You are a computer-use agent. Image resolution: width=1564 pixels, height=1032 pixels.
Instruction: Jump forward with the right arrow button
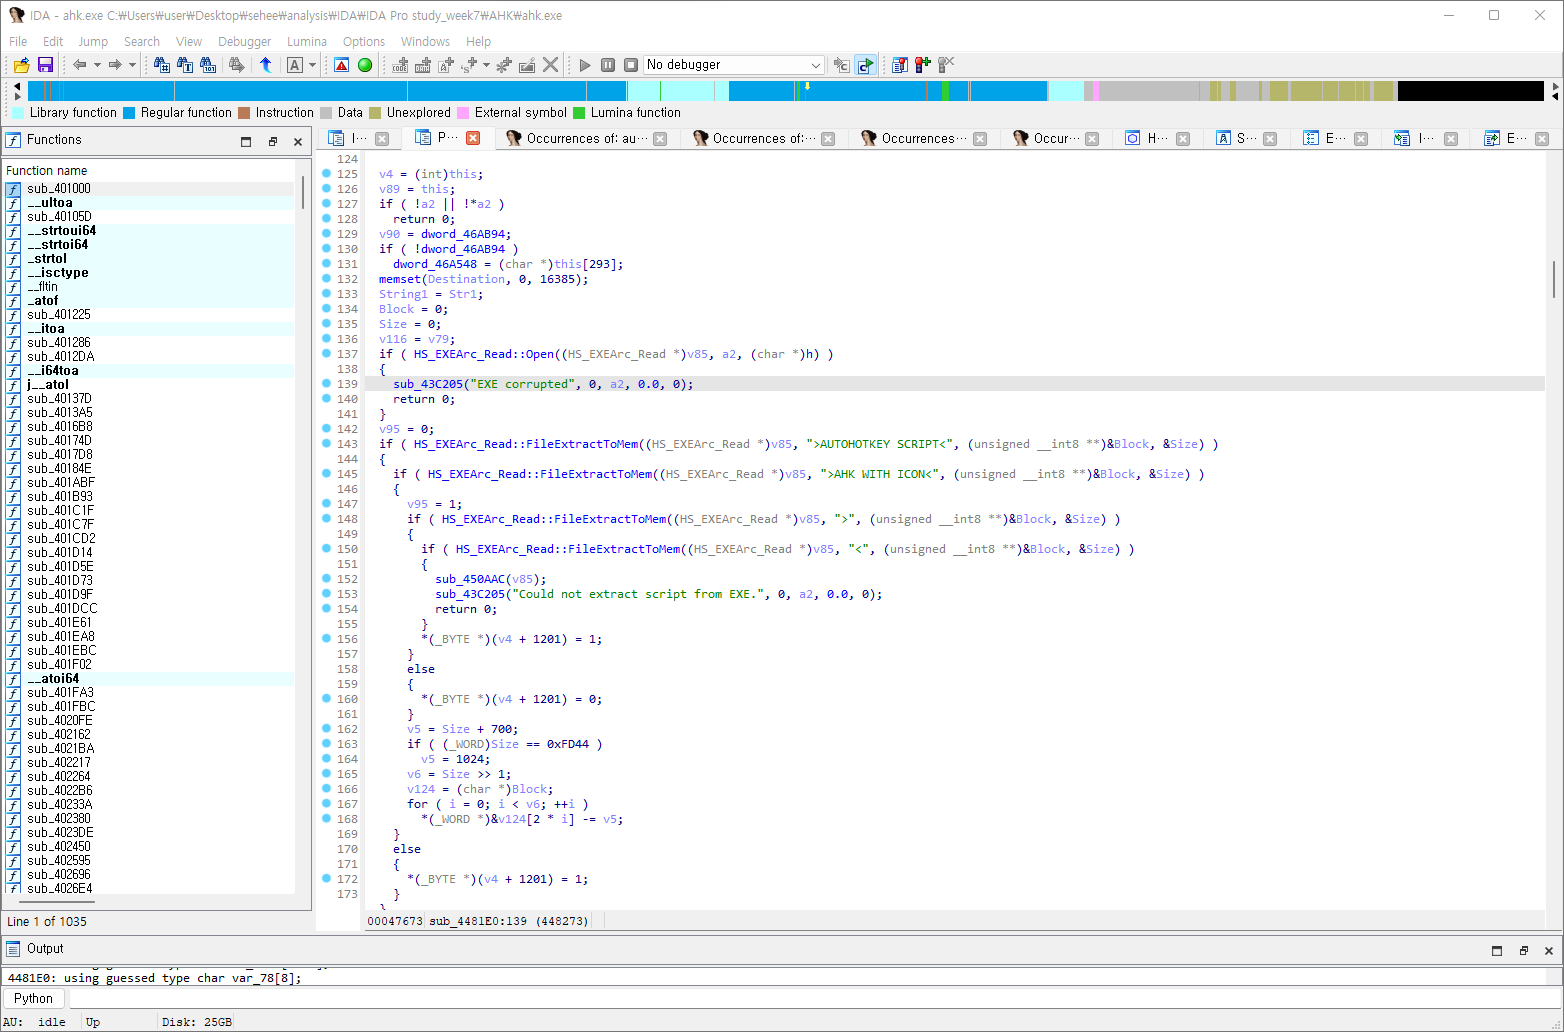(x=115, y=65)
